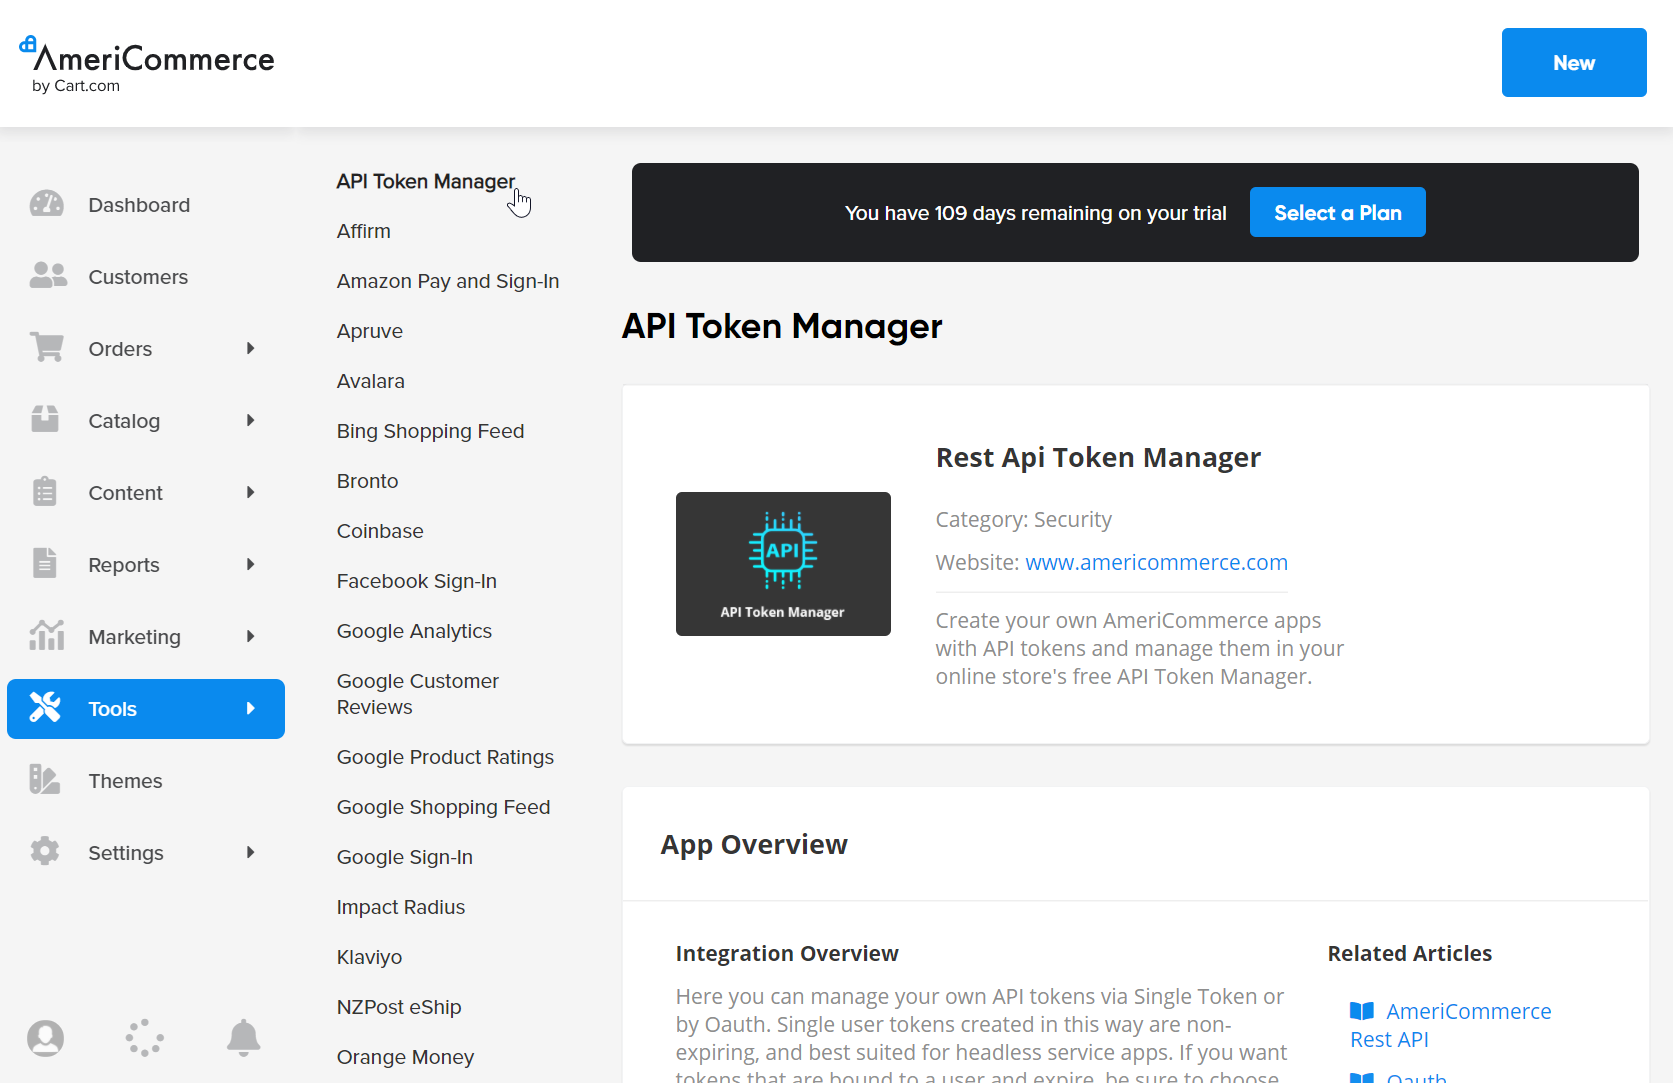The height and width of the screenshot is (1083, 1673).
Task: Select Google Product Ratings
Action: click(x=446, y=757)
